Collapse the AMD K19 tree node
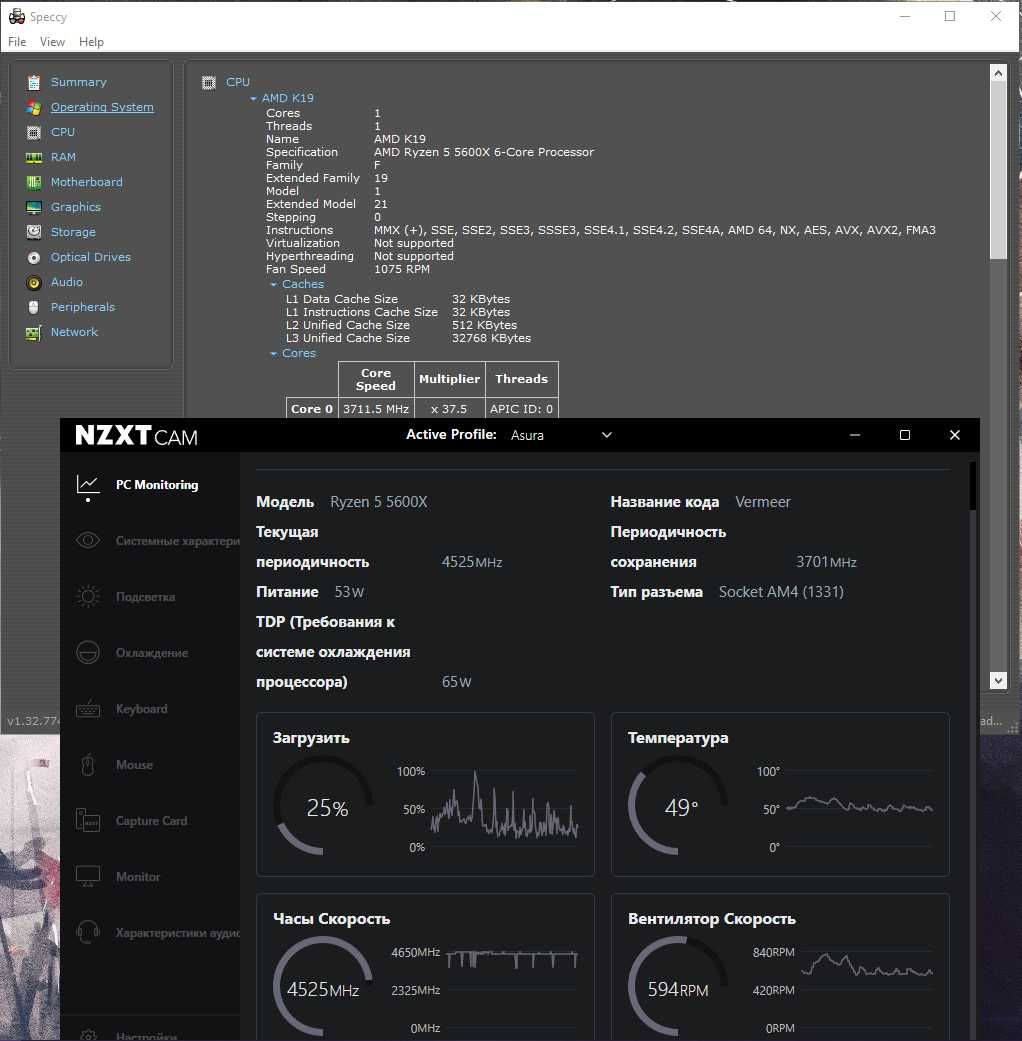The height and width of the screenshot is (1041, 1022). [253, 98]
